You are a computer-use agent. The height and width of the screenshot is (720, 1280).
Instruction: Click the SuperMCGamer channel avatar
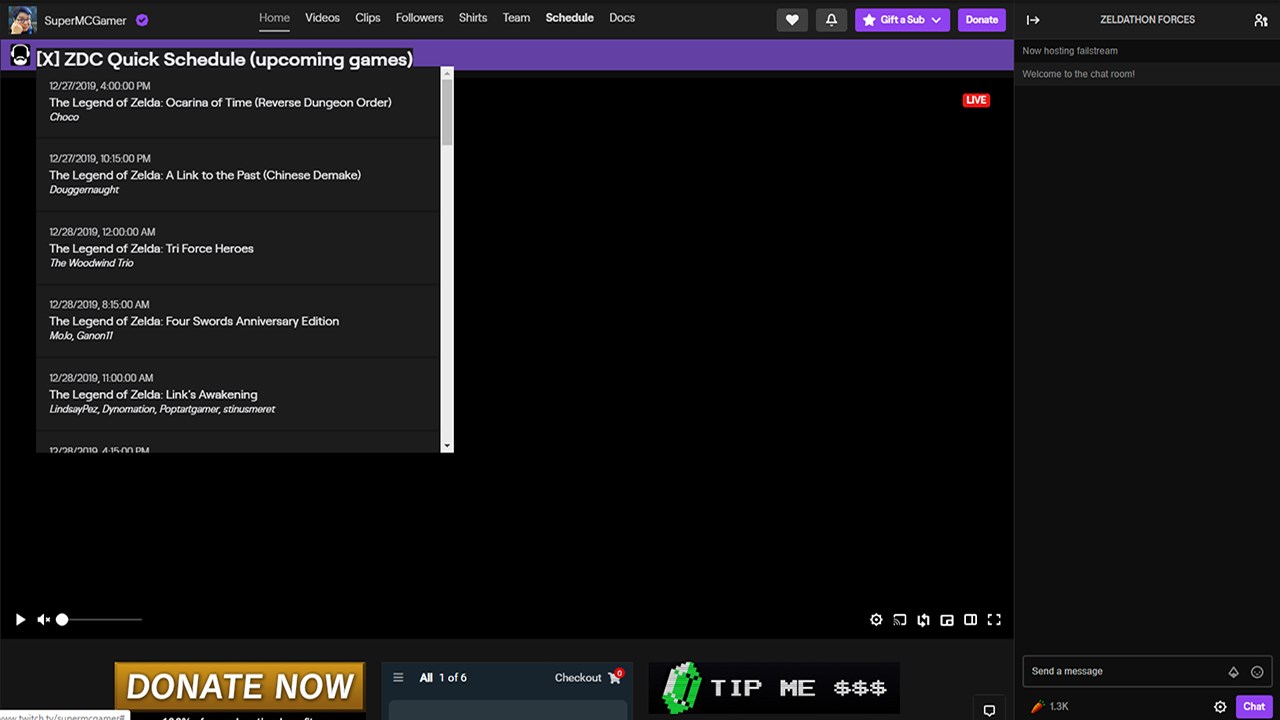pos(22,19)
